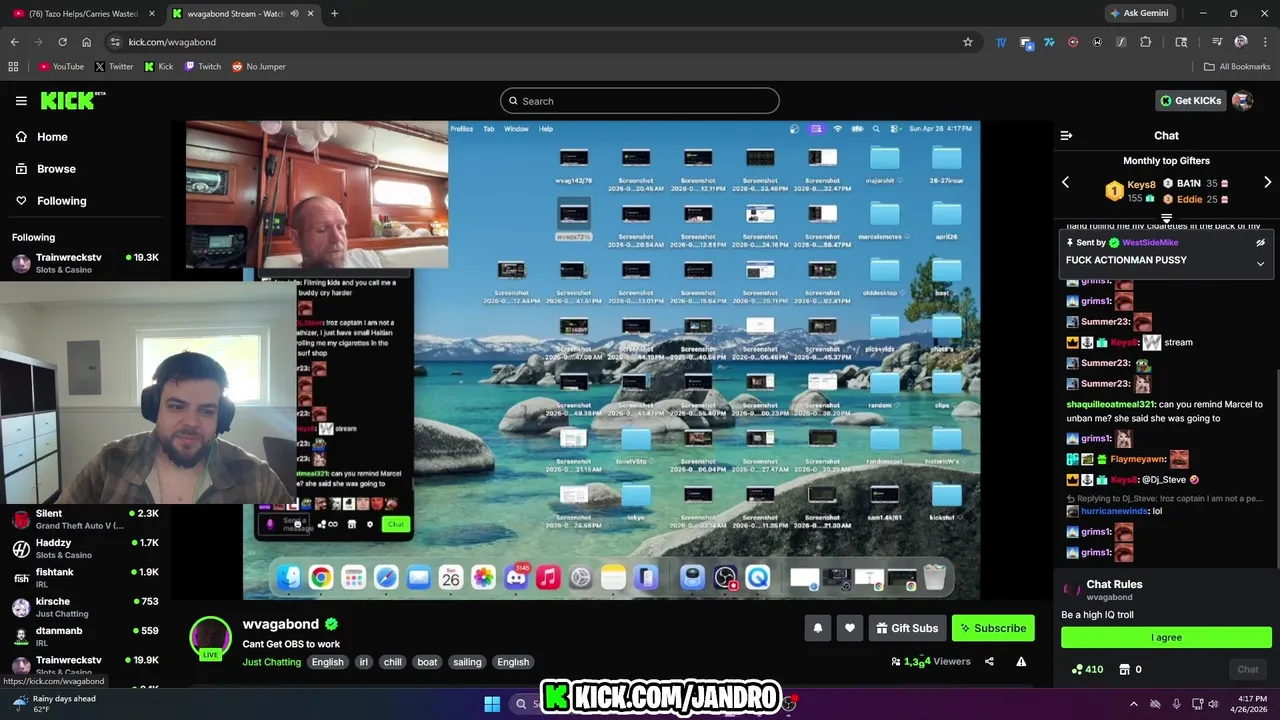The height and width of the screenshot is (720, 1280).
Task: Open Trainwreckstv 19.3K followed channel
Action: 85,263
